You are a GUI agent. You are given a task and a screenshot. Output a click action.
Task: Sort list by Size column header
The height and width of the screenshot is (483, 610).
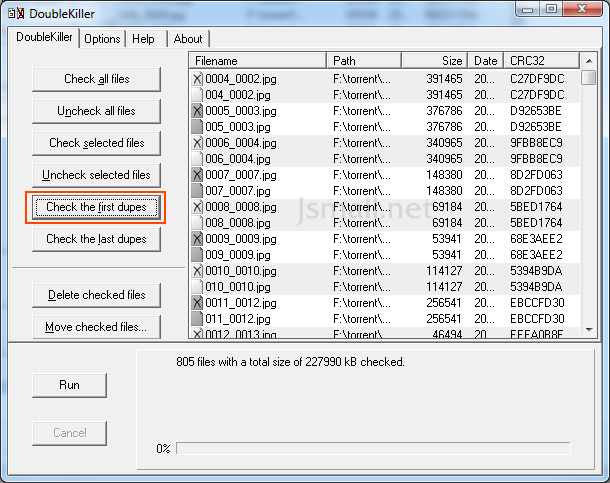click(x=435, y=61)
